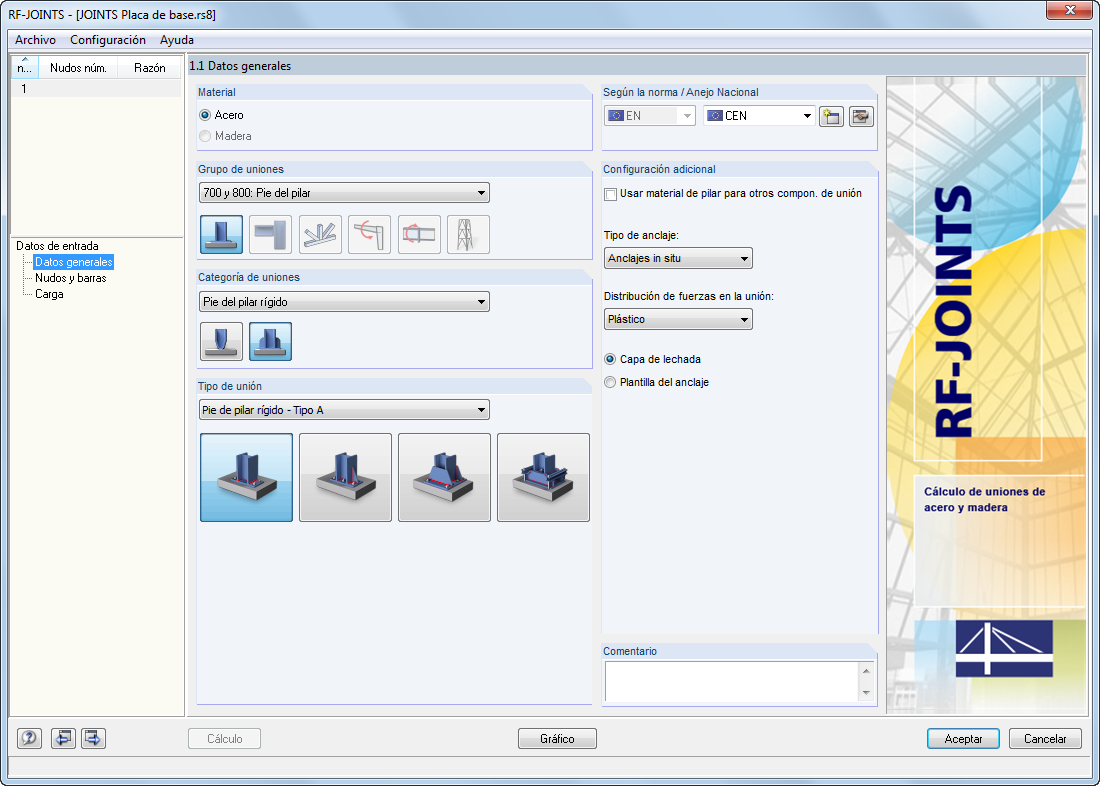The width and height of the screenshot is (1100, 786).
Task: Open help via the question mark icon
Action: [29, 738]
